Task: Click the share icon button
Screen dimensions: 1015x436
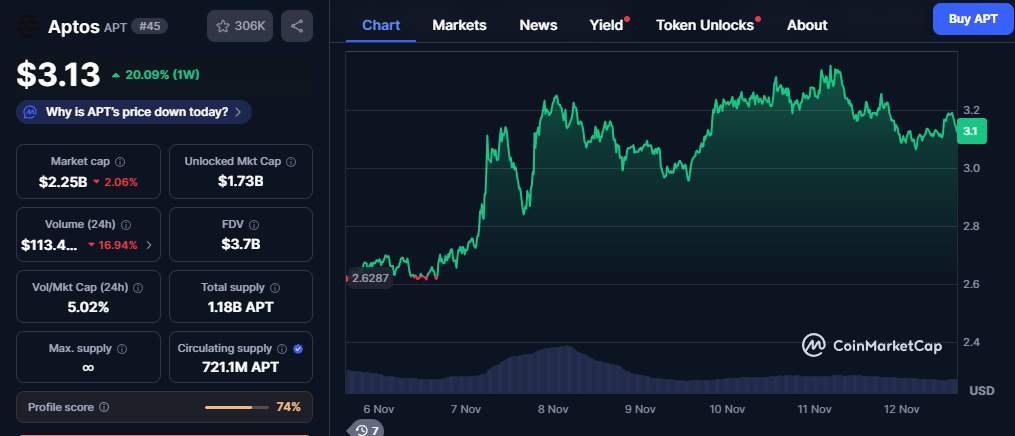Action: (297, 26)
